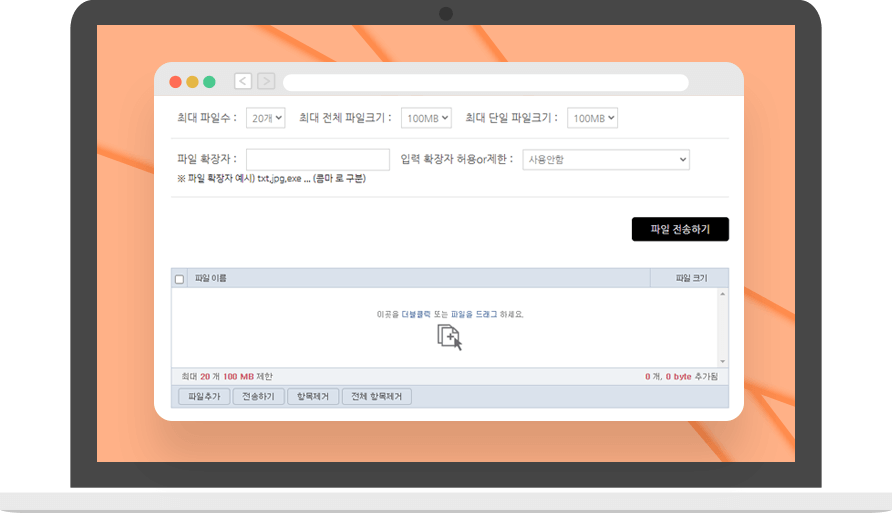The image size is (892, 513).
Task: Open the 최대 파일수 dropdown showing 20개
Action: pos(266,118)
